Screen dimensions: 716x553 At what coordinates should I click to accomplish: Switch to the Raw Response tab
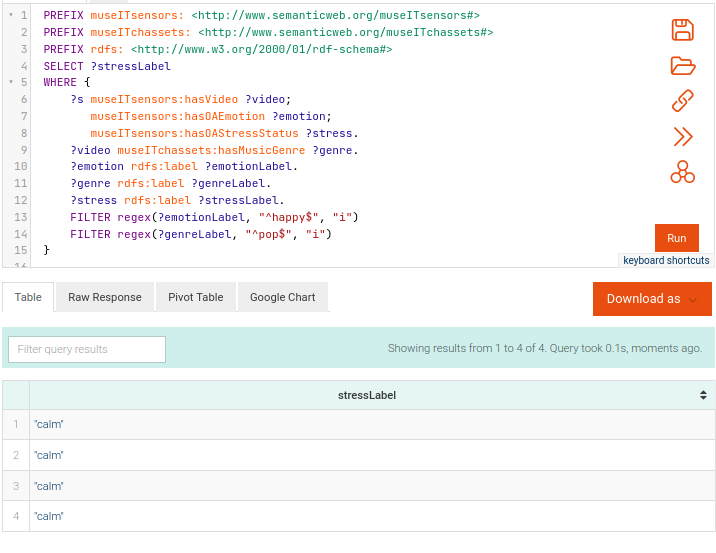[x=104, y=297]
